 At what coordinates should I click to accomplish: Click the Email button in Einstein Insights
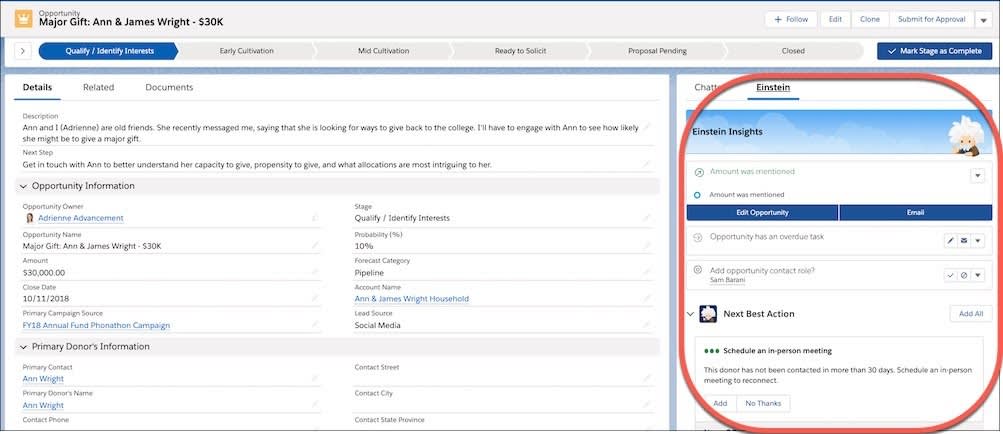pyautogui.click(x=915, y=213)
